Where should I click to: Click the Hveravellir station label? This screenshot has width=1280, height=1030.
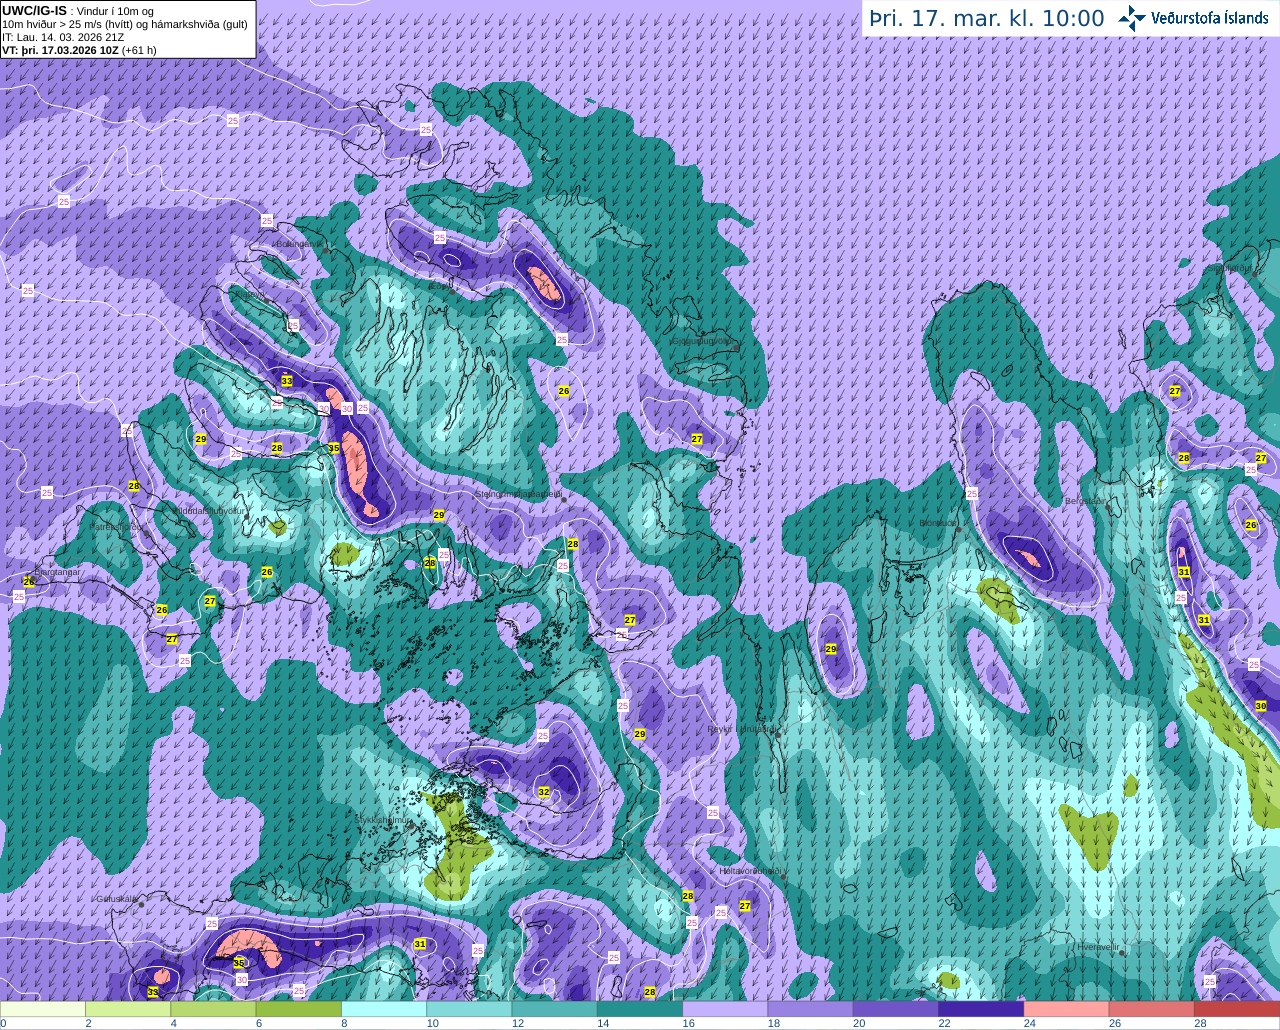coord(1098,946)
